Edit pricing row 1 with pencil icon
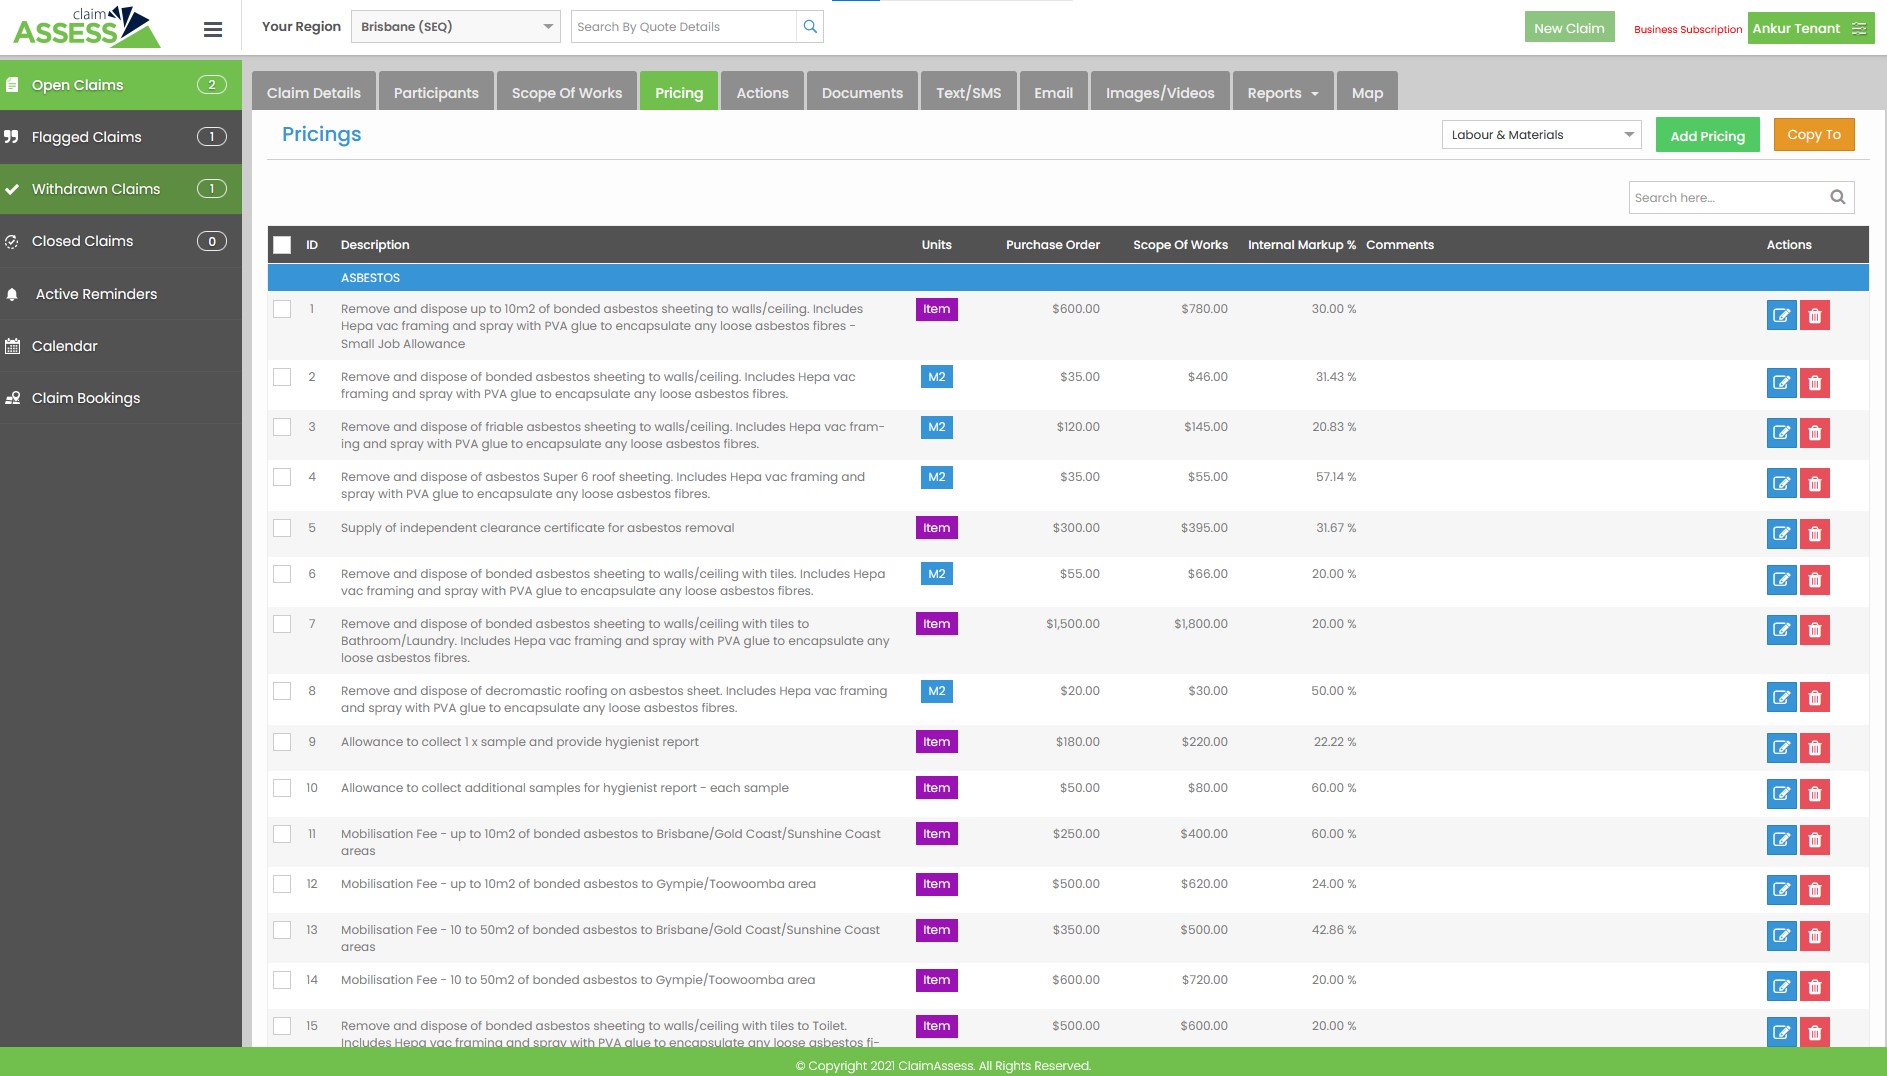The width and height of the screenshot is (1887, 1076). click(x=1781, y=316)
